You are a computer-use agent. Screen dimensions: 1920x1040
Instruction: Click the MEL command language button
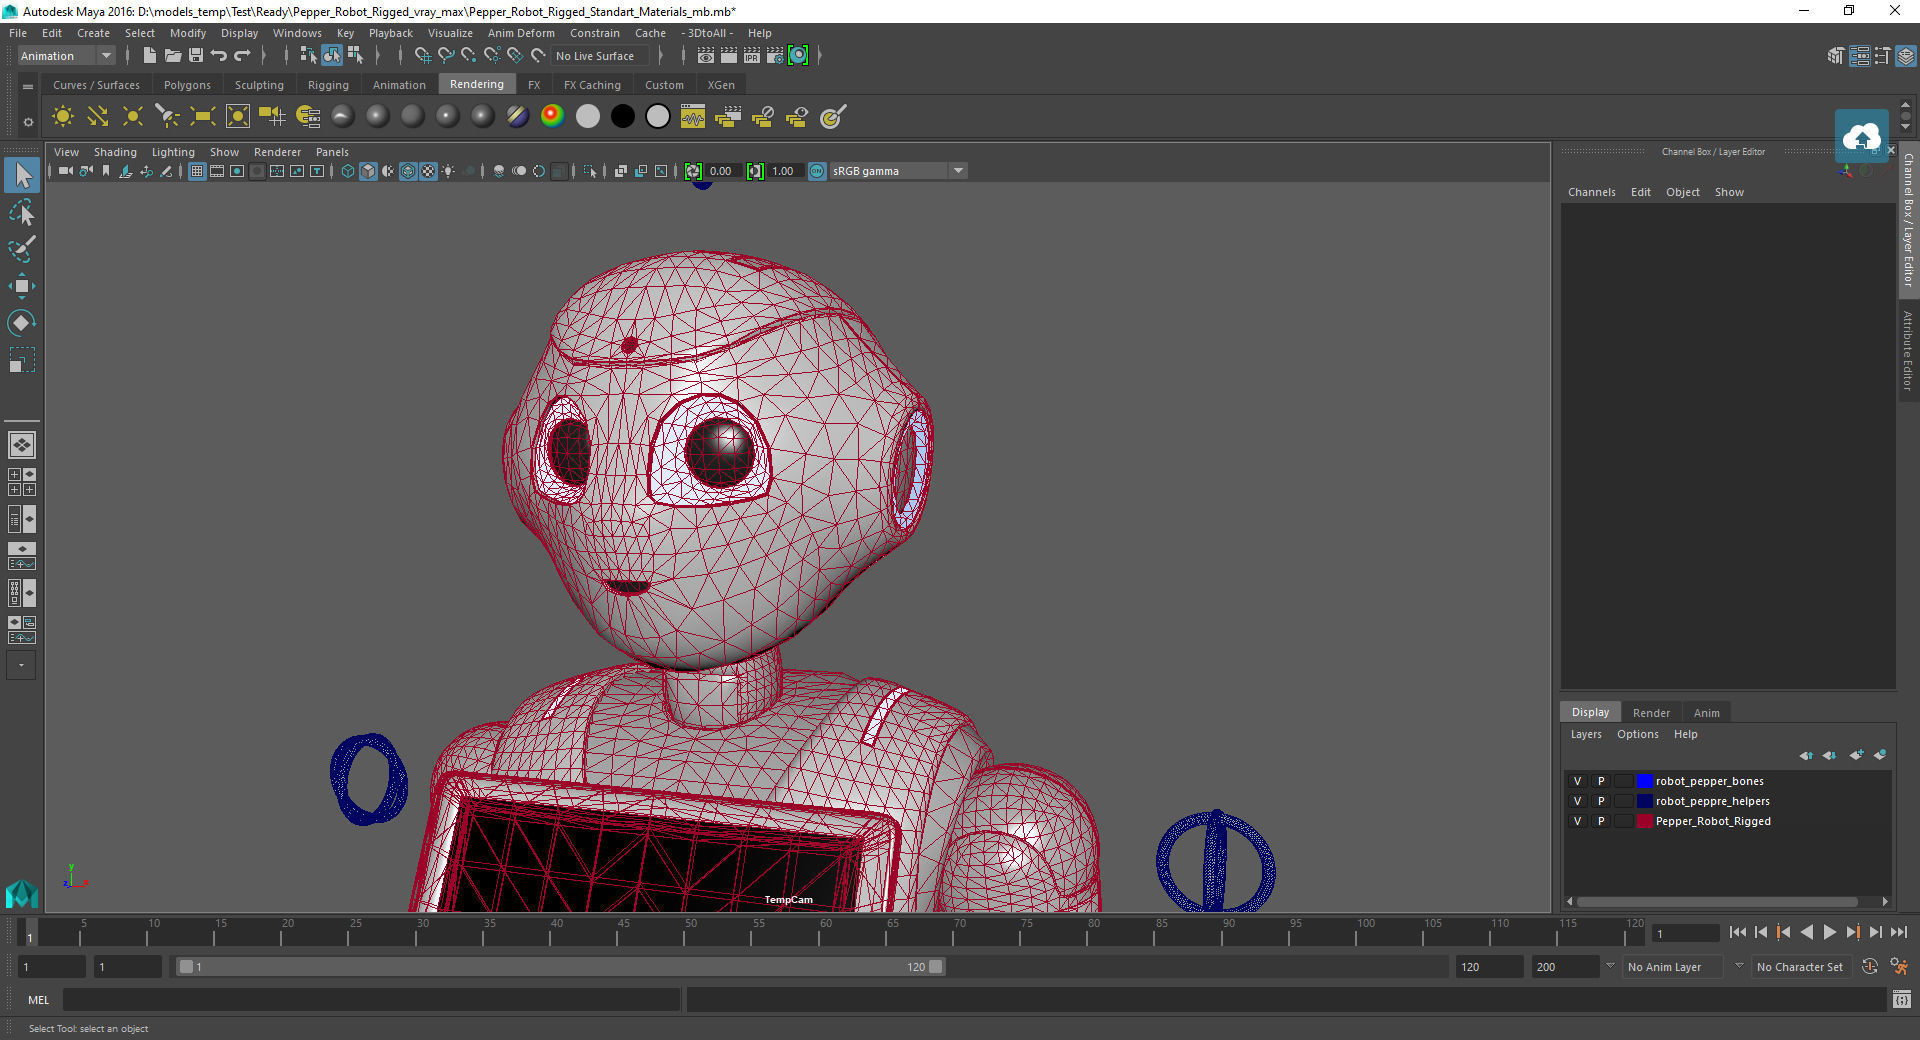point(38,999)
